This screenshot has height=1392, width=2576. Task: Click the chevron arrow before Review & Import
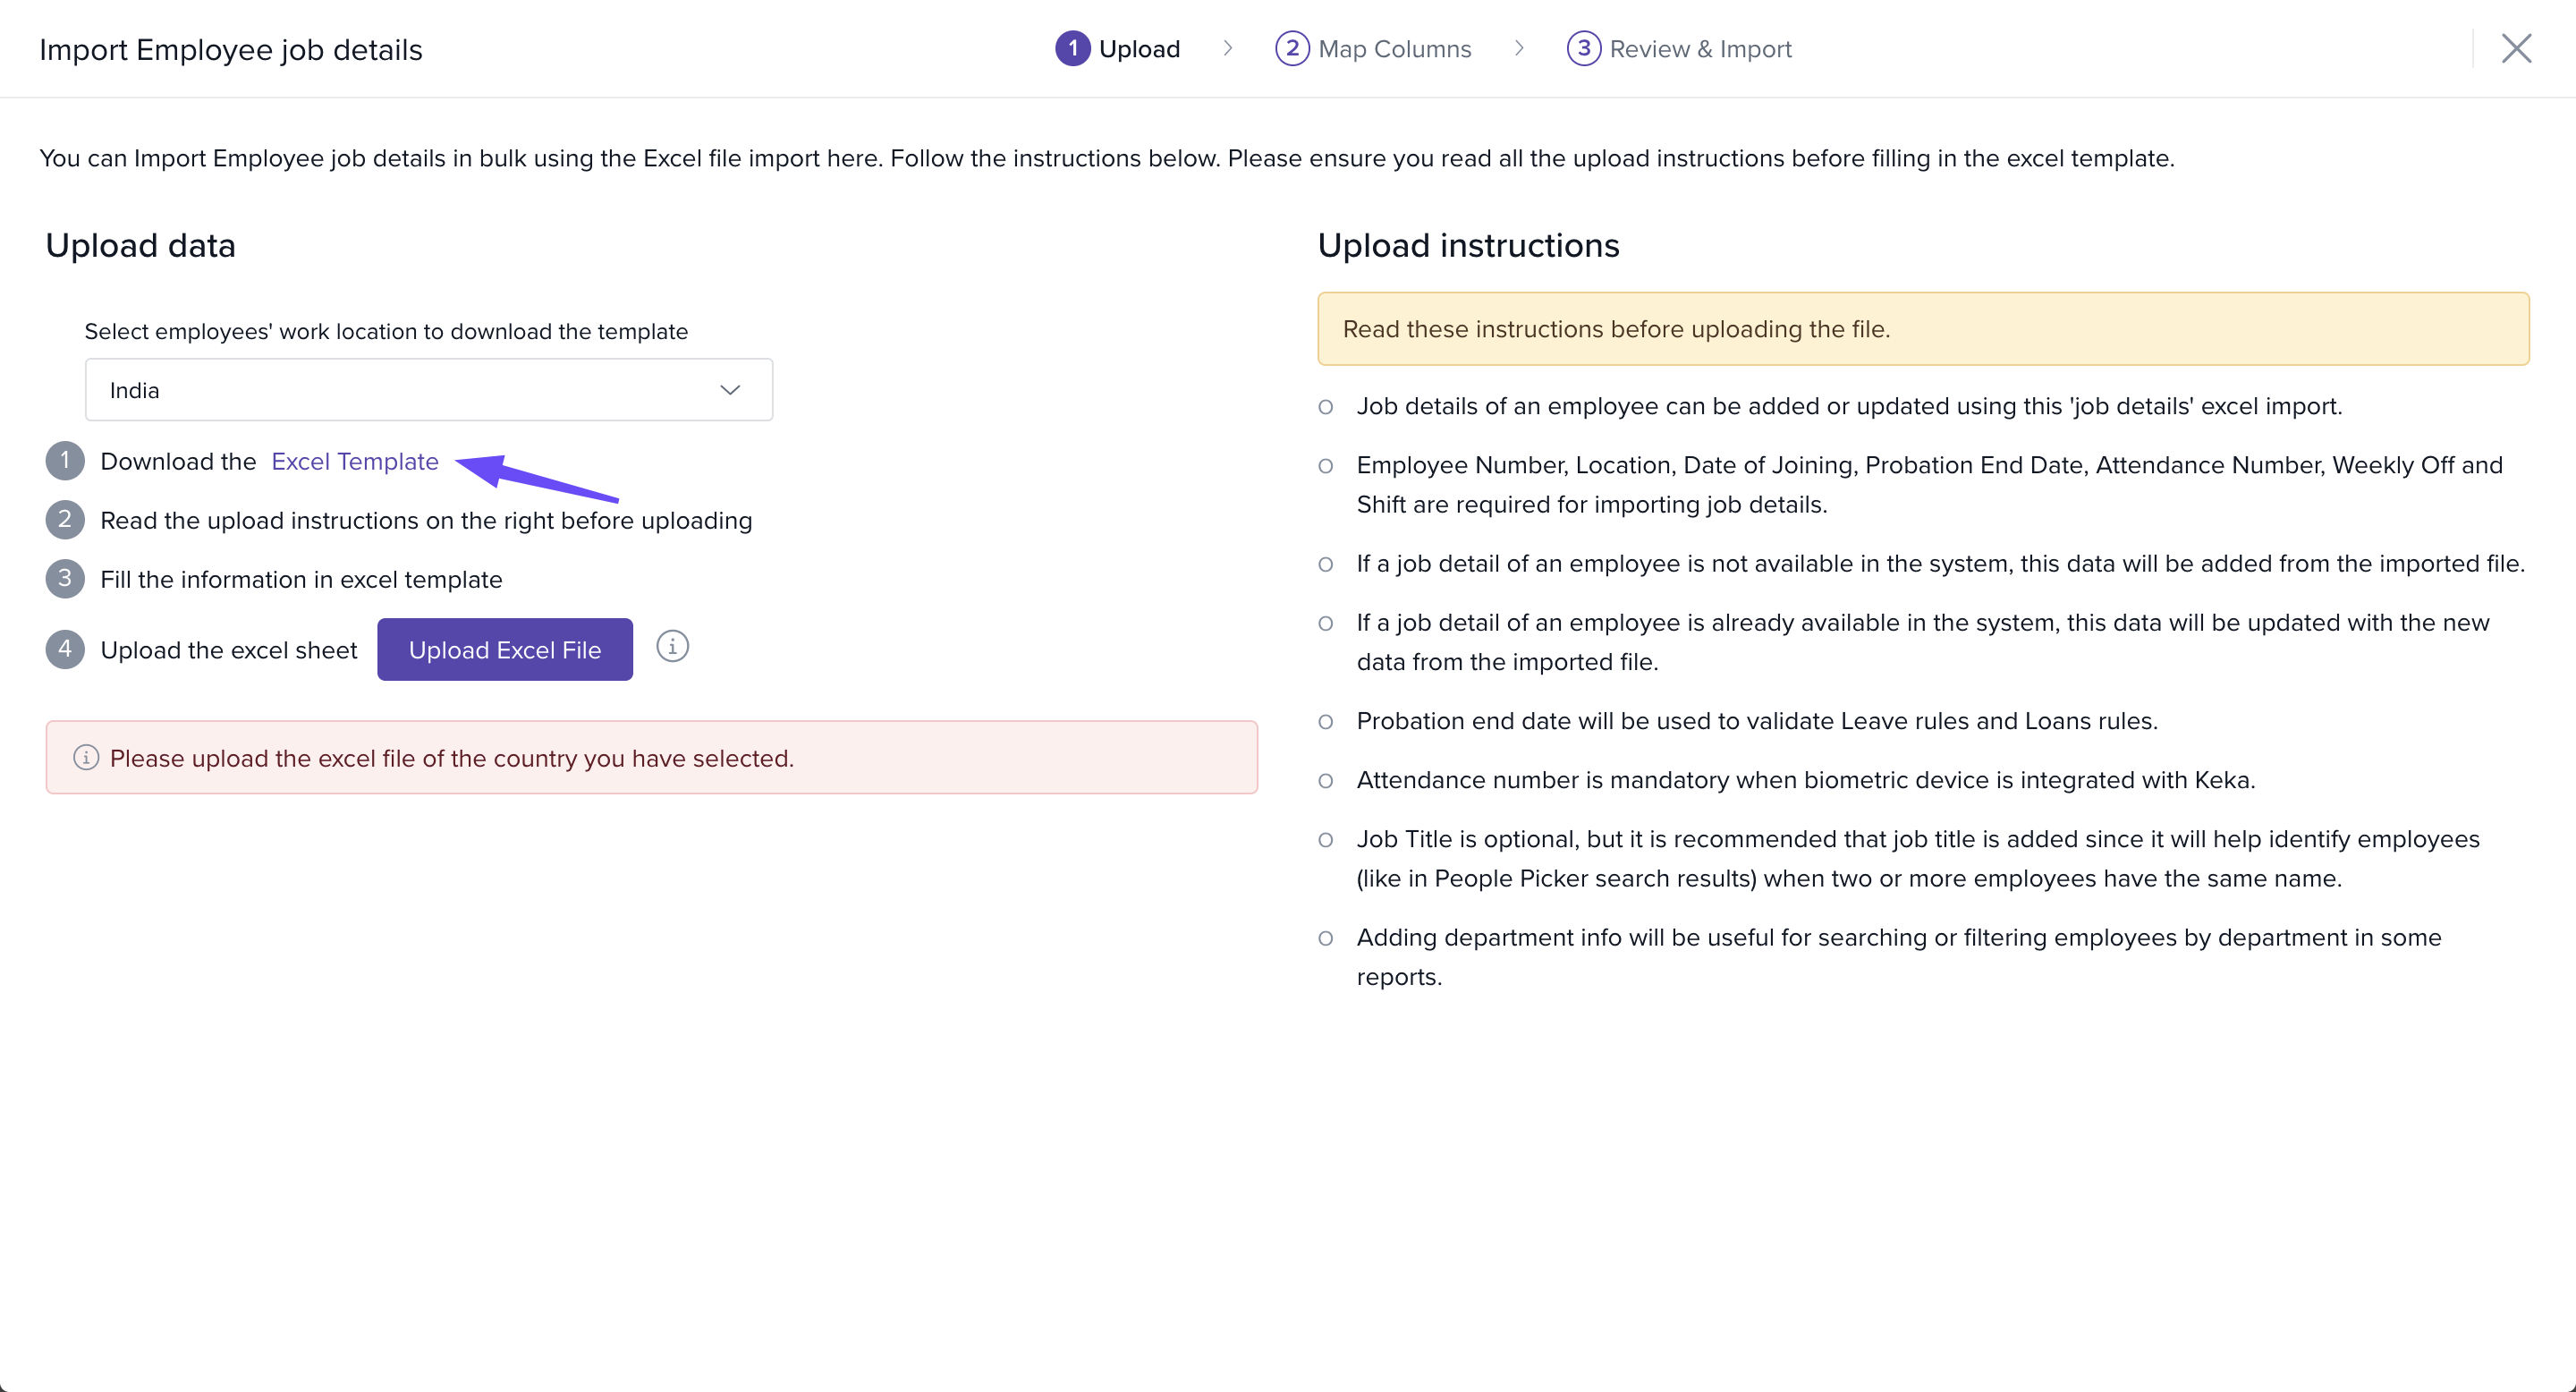coord(1519,48)
